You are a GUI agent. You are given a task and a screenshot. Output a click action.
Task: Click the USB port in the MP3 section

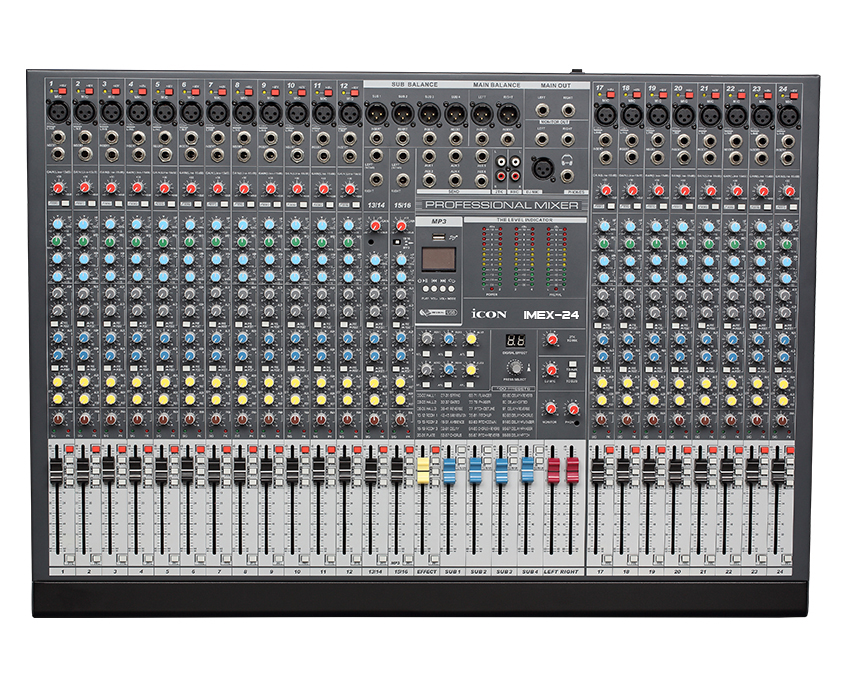(x=439, y=236)
